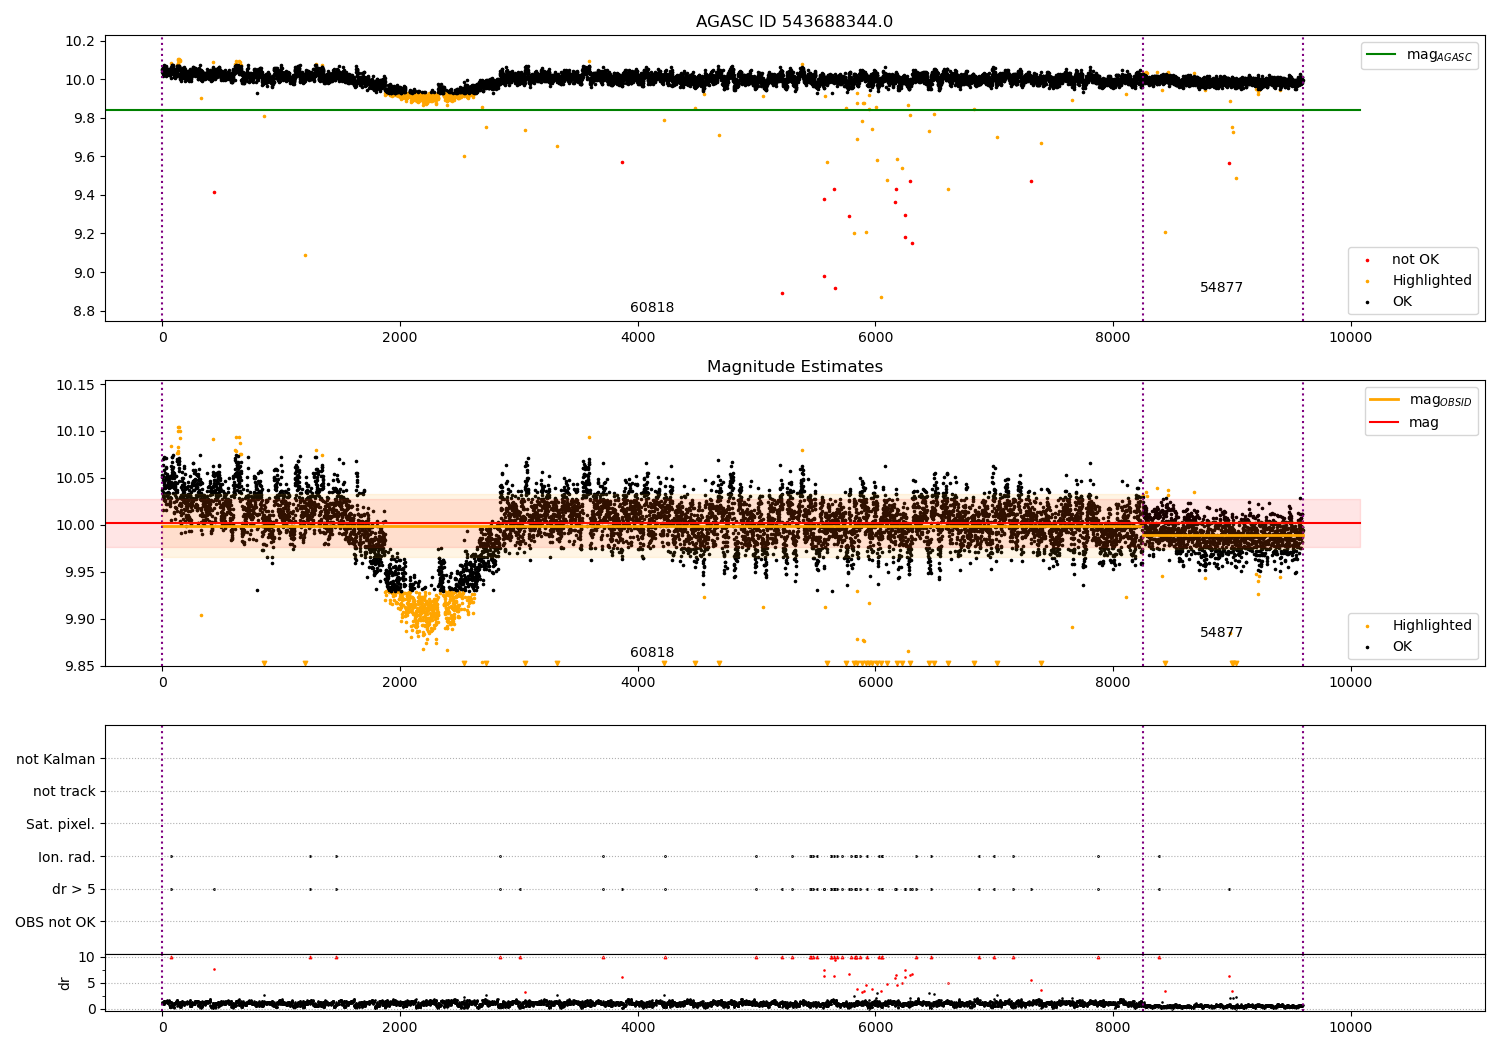Click the 10000 x-tick under the top plot

(1350, 337)
